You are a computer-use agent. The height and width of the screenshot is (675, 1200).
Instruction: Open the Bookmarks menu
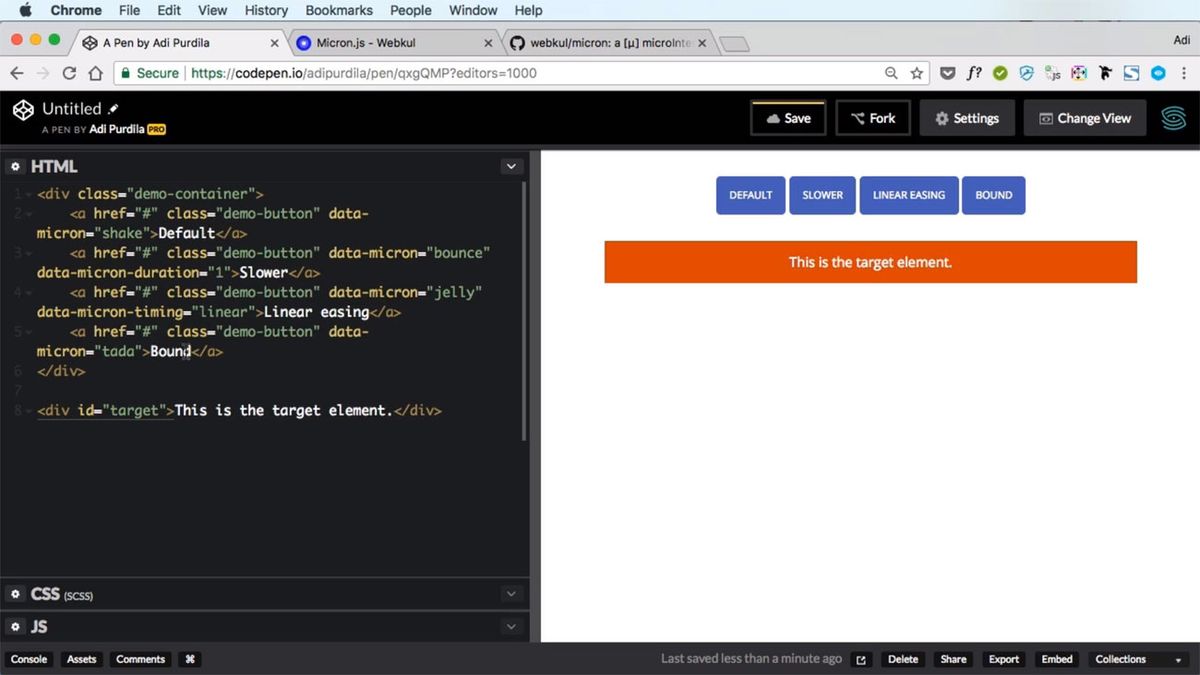tap(338, 10)
